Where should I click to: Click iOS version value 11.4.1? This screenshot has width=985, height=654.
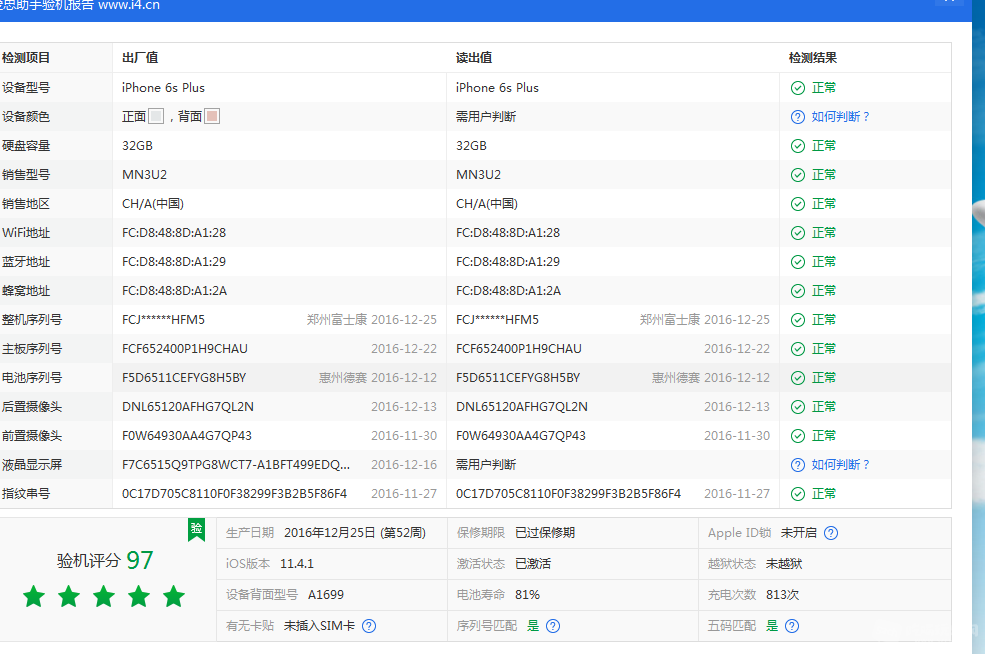click(x=297, y=564)
